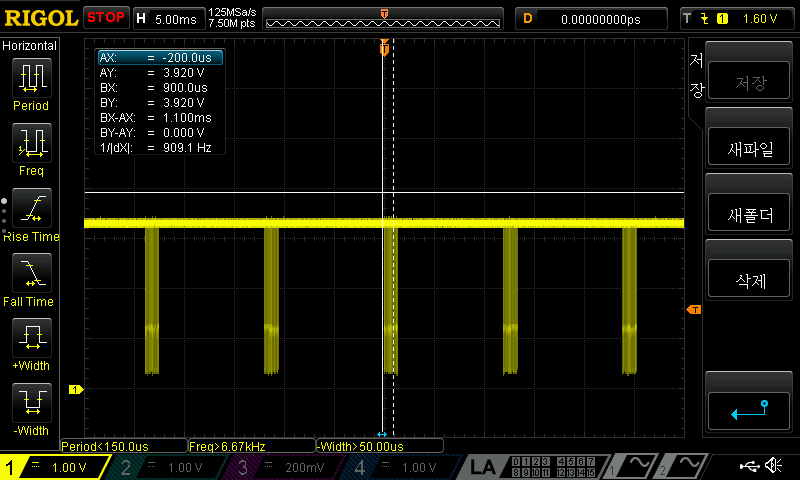Click the STOP run status indicator
The height and width of the screenshot is (480, 800).
[106, 18]
